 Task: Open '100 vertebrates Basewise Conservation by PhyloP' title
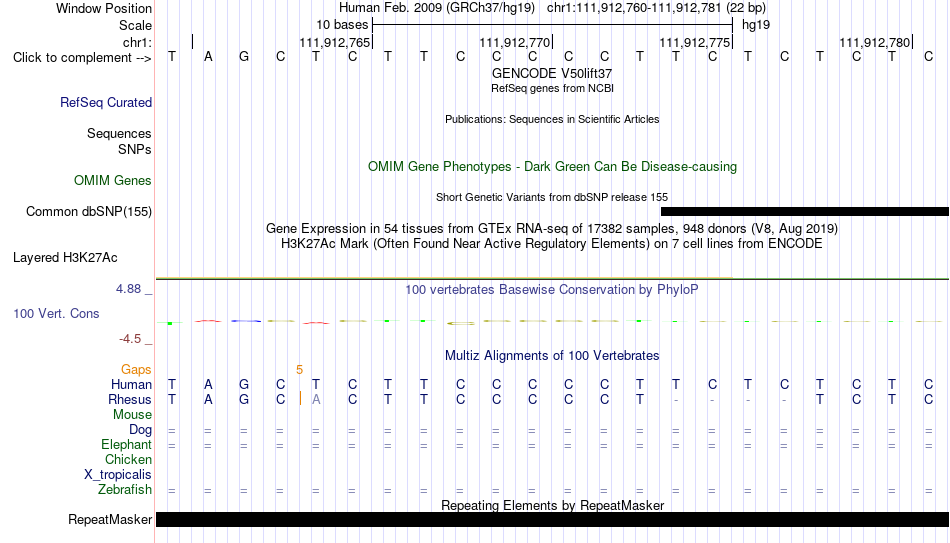[552, 290]
